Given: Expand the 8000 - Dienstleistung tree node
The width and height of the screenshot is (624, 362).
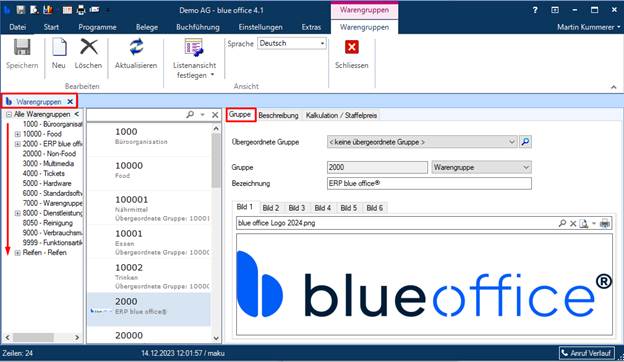Looking at the screenshot, I should pyautogui.click(x=18, y=213).
